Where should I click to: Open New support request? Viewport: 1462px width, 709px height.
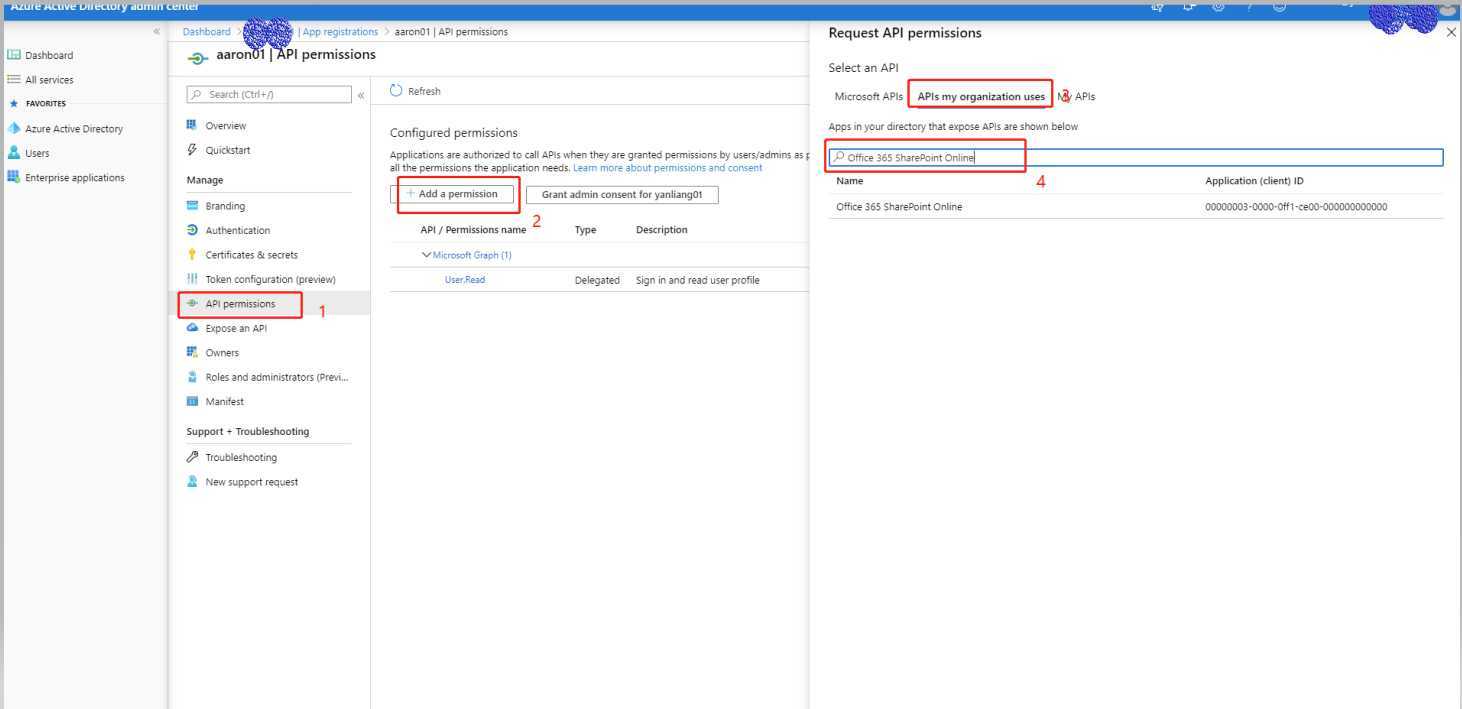click(251, 482)
